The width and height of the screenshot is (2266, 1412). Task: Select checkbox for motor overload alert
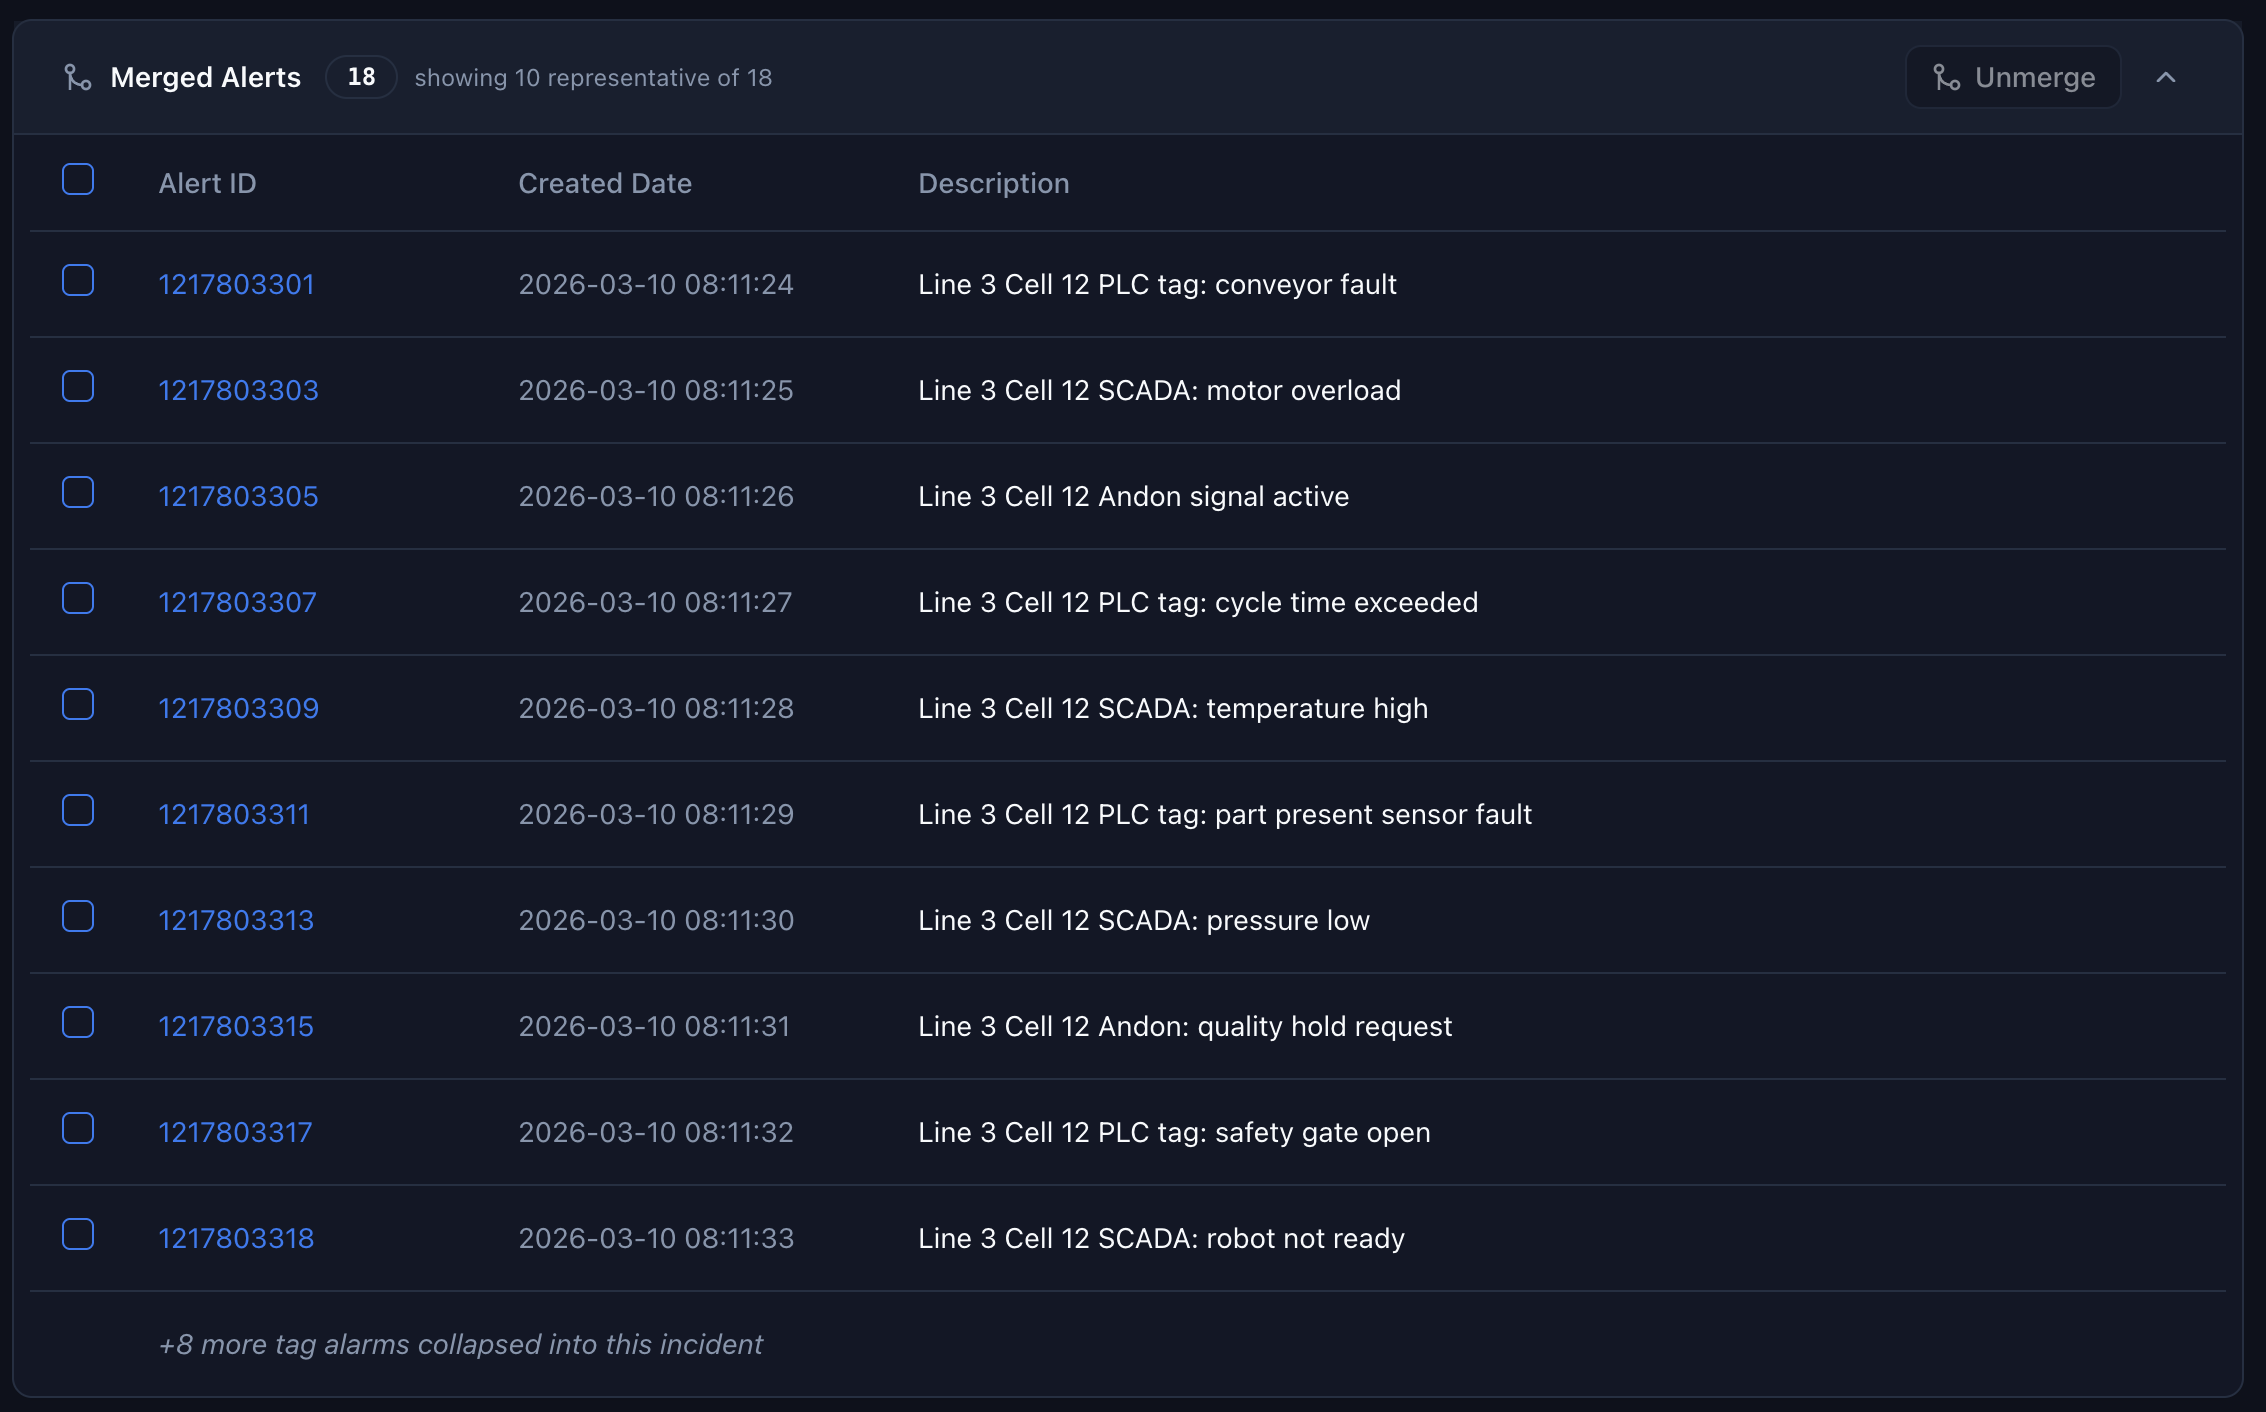point(78,387)
